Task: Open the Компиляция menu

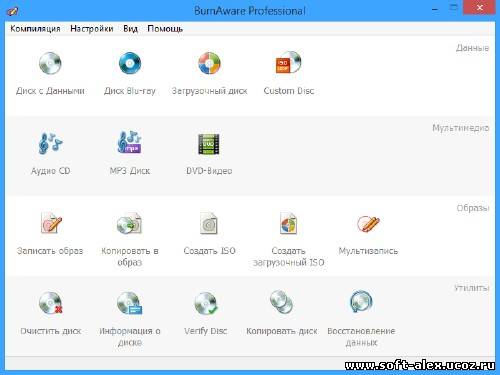Action: click(35, 29)
